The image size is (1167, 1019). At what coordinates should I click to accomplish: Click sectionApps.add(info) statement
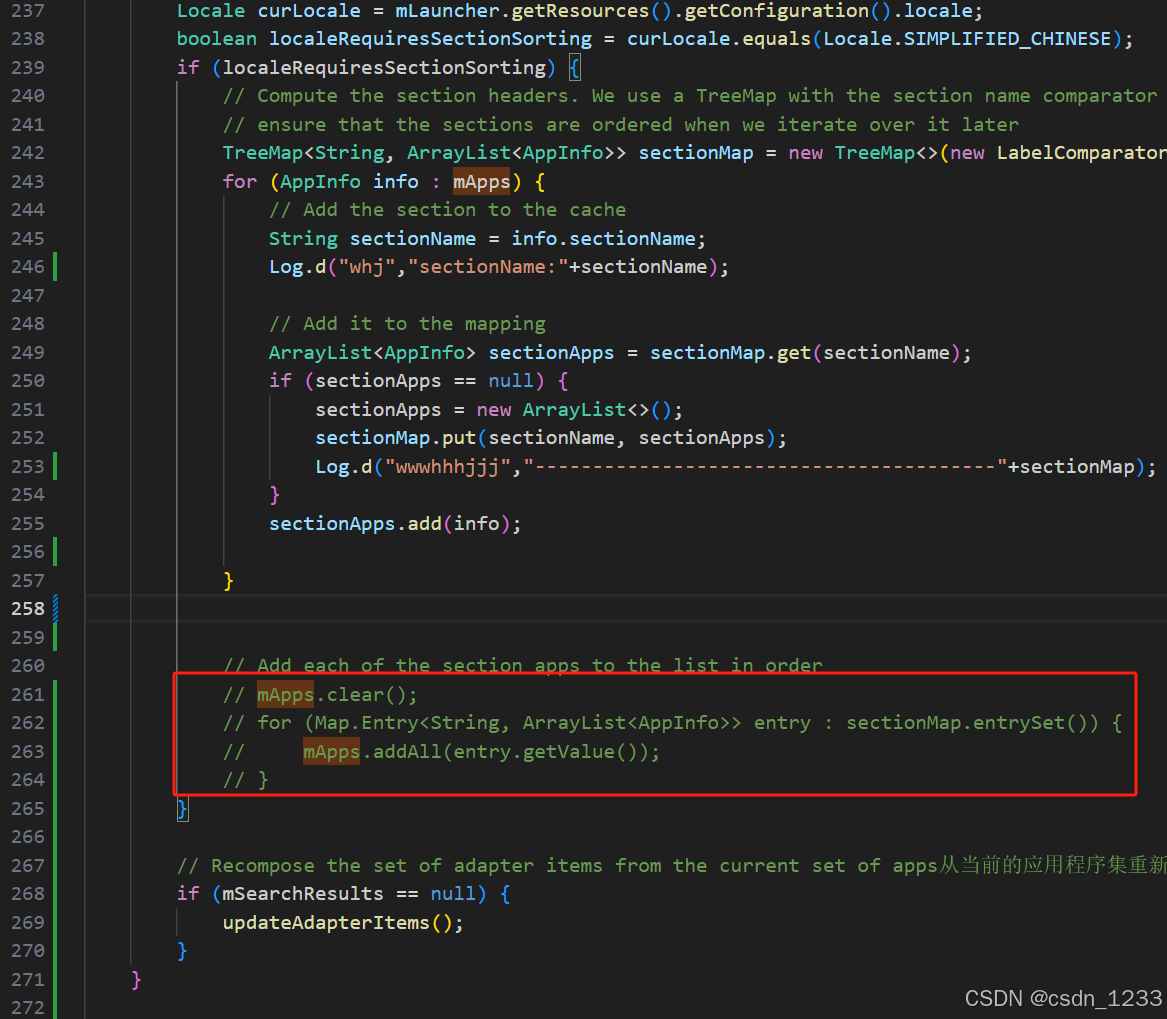394,524
